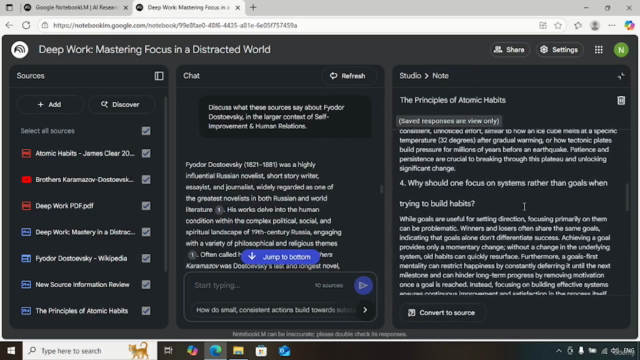Select the Deep Work: Mastering Focus browser tab
This screenshot has width=640, height=360.
[x=188, y=7]
